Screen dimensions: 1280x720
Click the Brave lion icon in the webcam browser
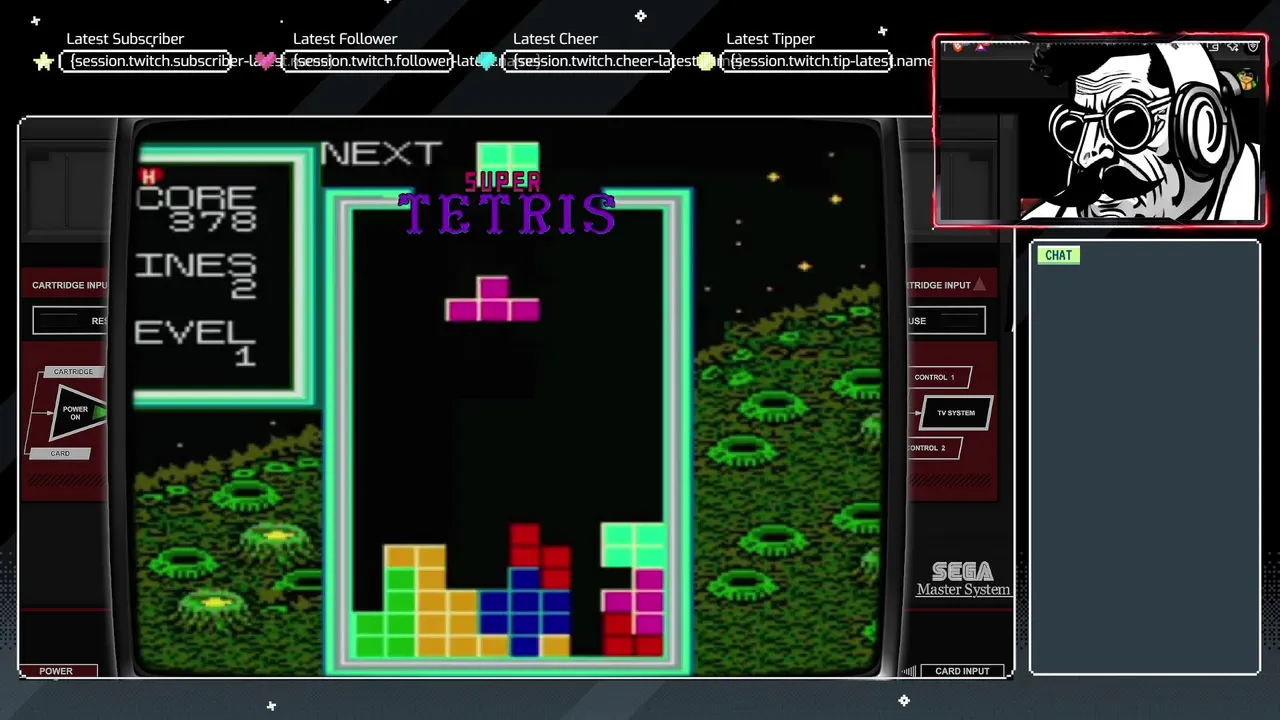tap(958, 46)
